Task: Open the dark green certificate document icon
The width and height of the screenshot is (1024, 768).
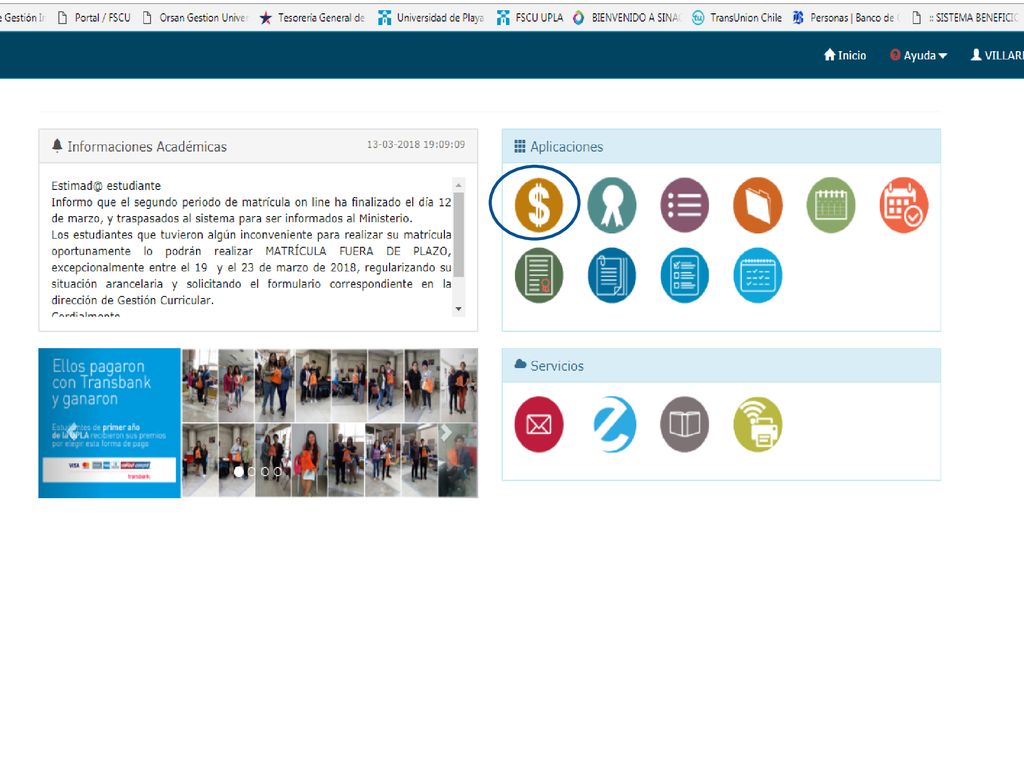Action: [x=539, y=275]
